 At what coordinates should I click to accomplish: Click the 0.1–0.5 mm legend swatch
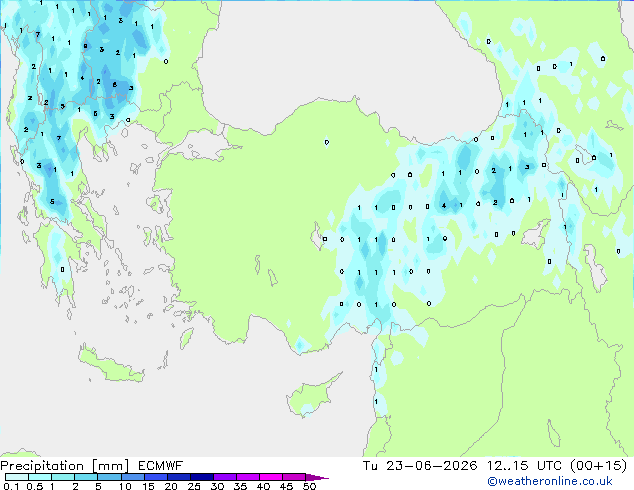tap(17, 477)
